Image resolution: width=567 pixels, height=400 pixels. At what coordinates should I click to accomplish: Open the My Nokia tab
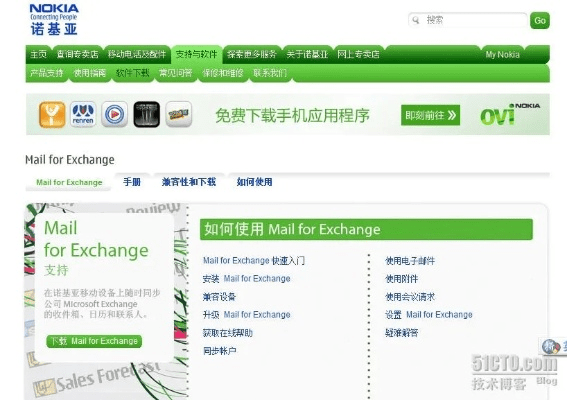(x=502, y=55)
